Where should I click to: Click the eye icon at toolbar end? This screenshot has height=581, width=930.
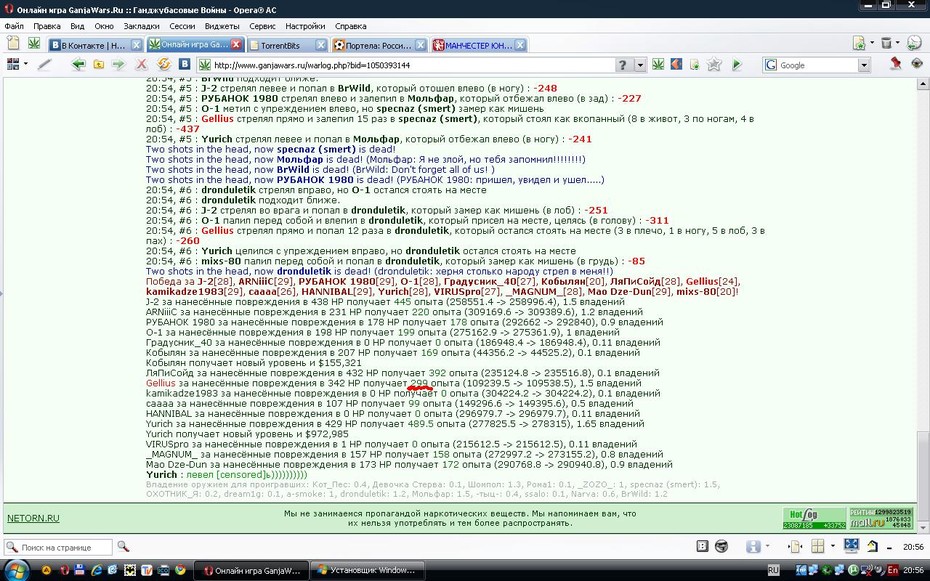tap(916, 63)
